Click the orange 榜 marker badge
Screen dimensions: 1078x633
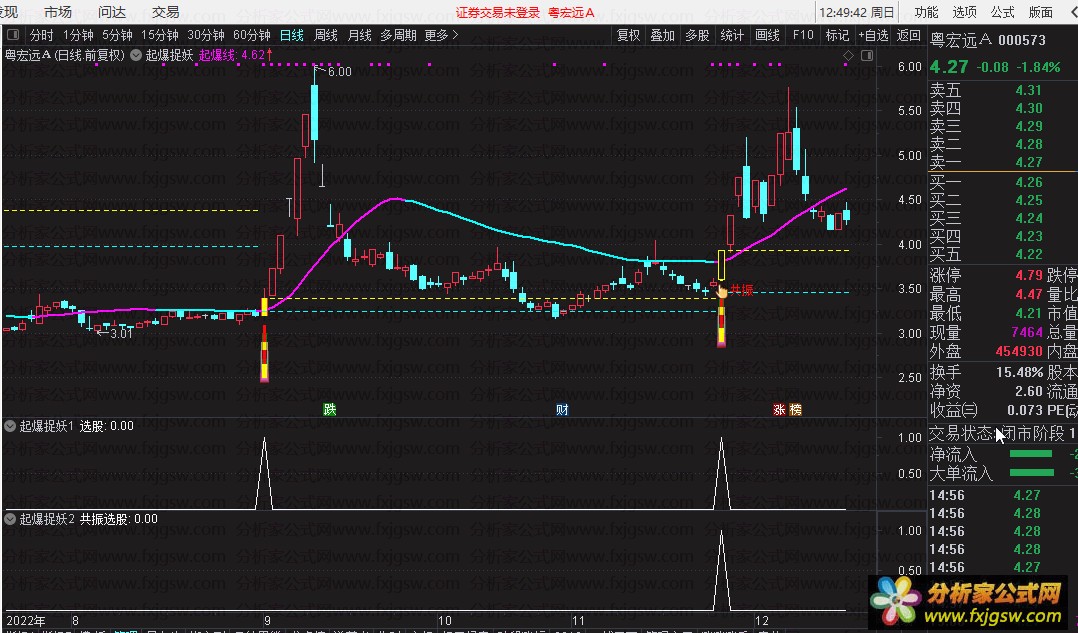click(x=795, y=410)
